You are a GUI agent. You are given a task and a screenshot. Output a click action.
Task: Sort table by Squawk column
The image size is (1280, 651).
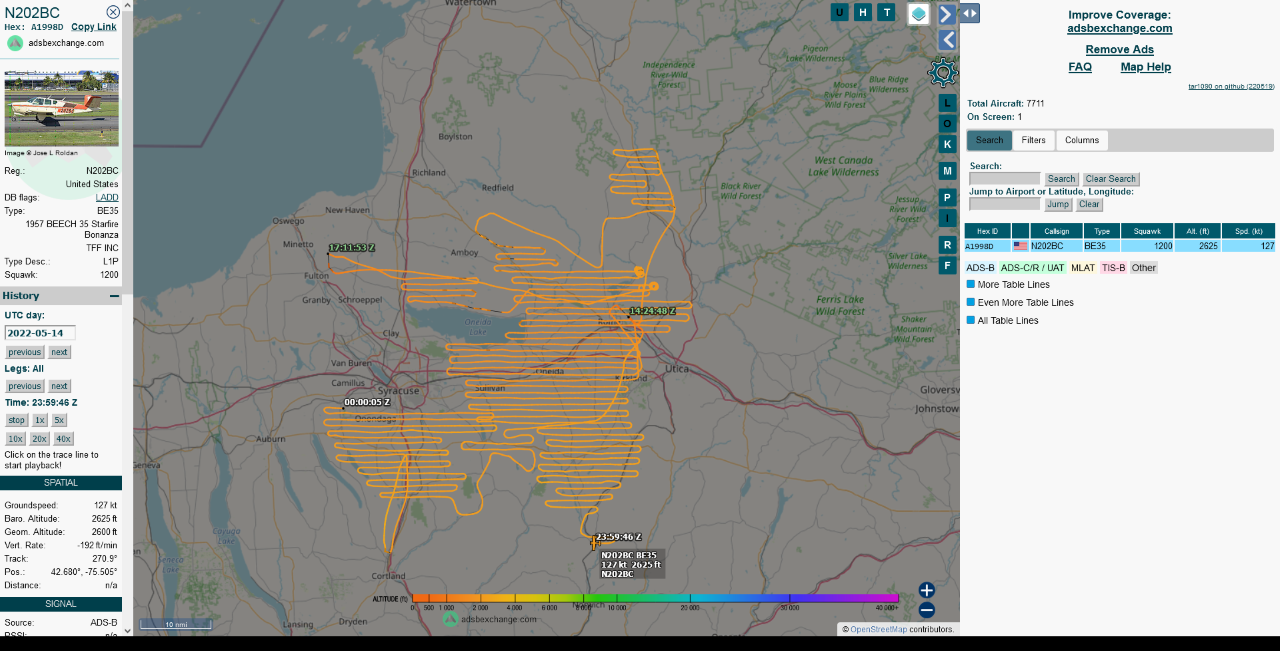(1147, 231)
